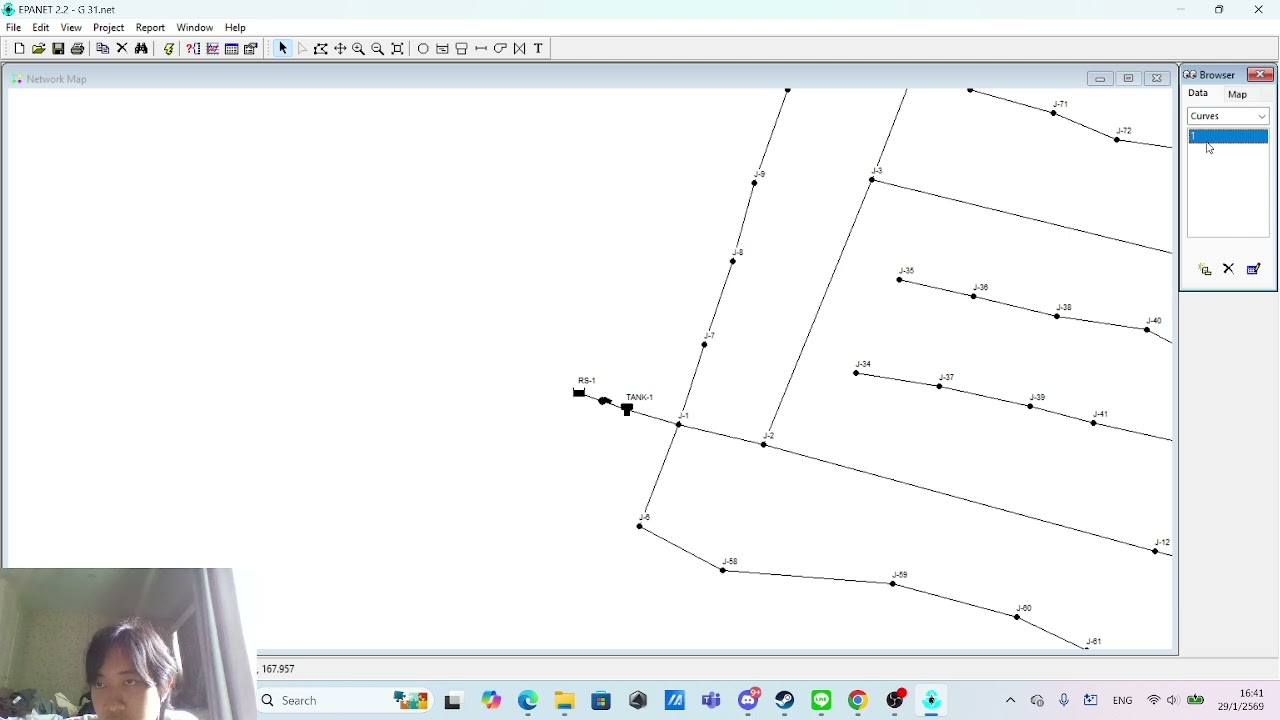Image resolution: width=1280 pixels, height=720 pixels.
Task: Choose the Select Region tool
Action: pos(320,49)
